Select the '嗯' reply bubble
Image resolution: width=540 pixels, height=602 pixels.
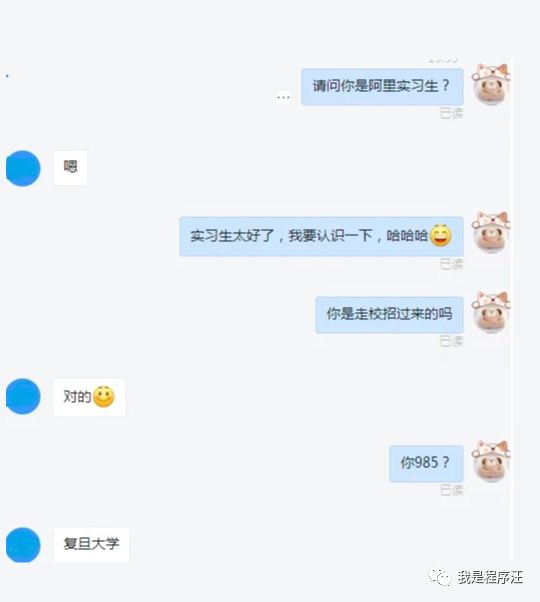[70, 168]
